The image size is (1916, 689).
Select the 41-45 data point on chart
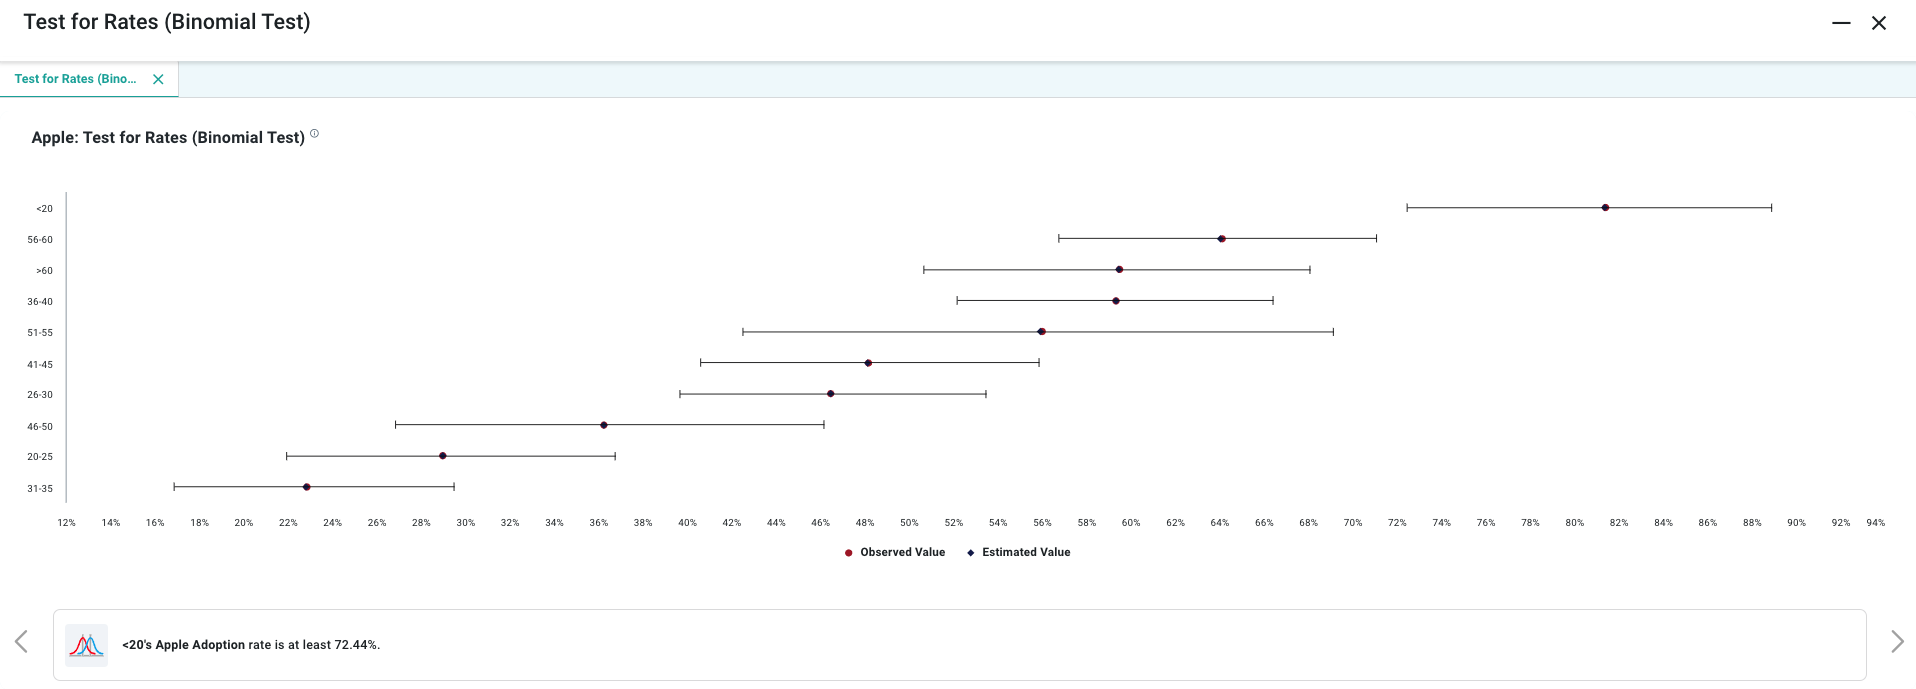coord(868,363)
